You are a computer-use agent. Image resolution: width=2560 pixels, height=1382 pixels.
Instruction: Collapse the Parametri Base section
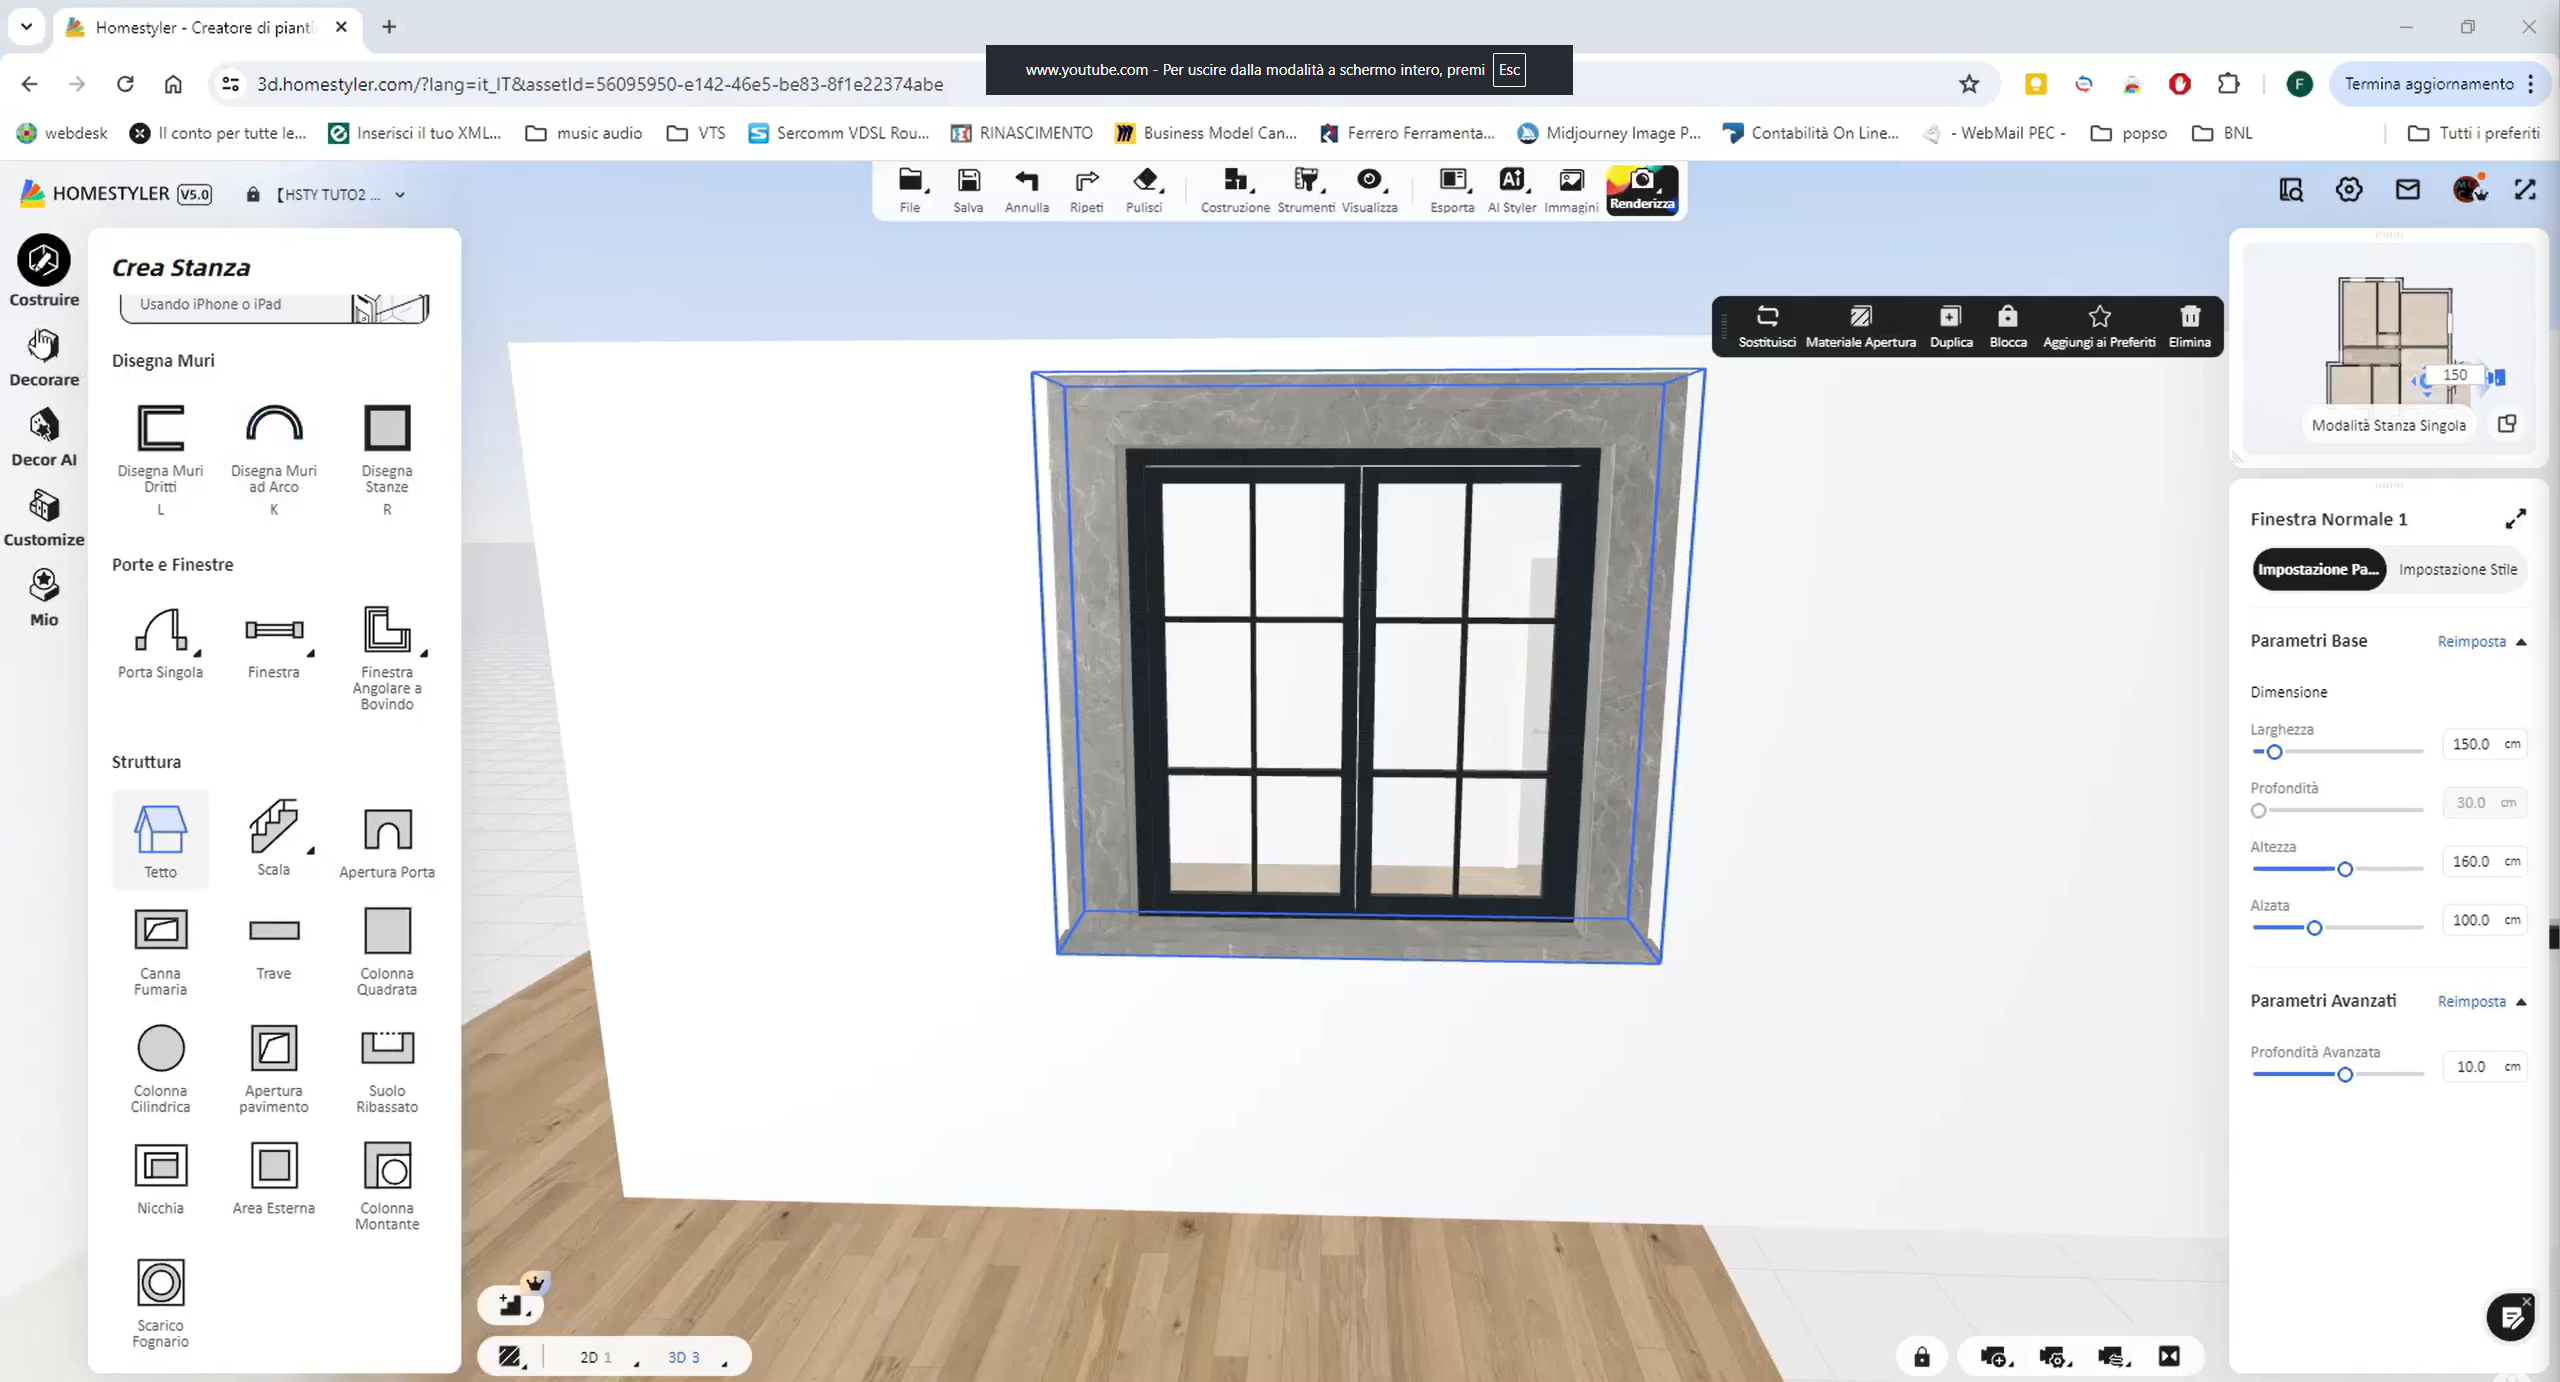2521,642
